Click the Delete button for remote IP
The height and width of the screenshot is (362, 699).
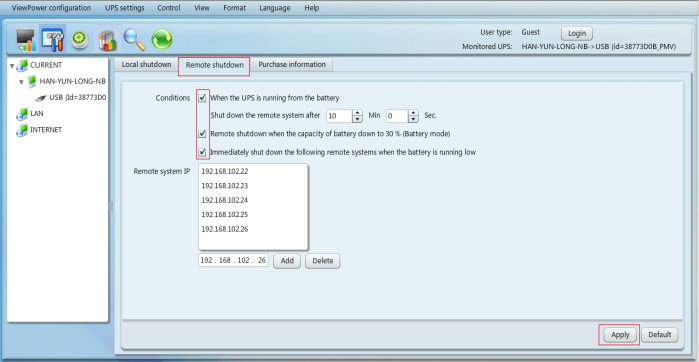(323, 261)
